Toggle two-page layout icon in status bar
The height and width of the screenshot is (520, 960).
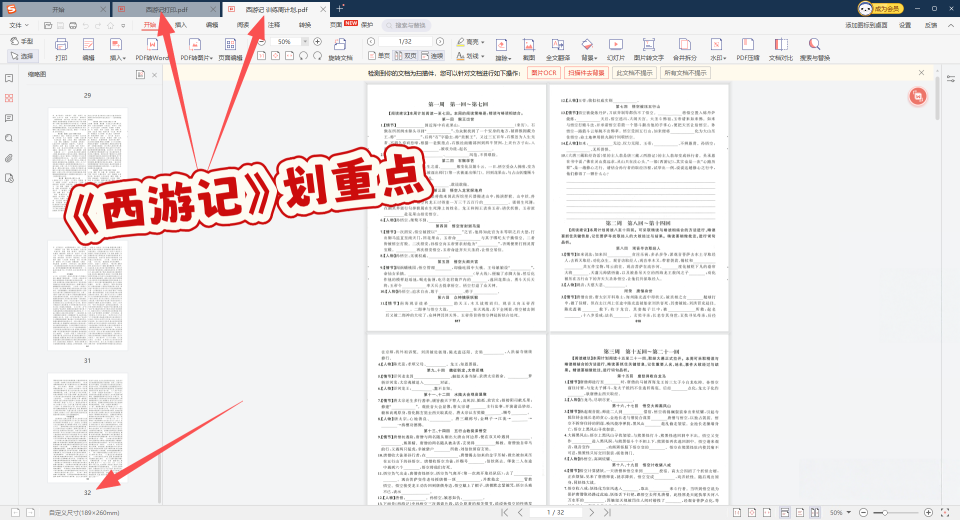(x=815, y=512)
